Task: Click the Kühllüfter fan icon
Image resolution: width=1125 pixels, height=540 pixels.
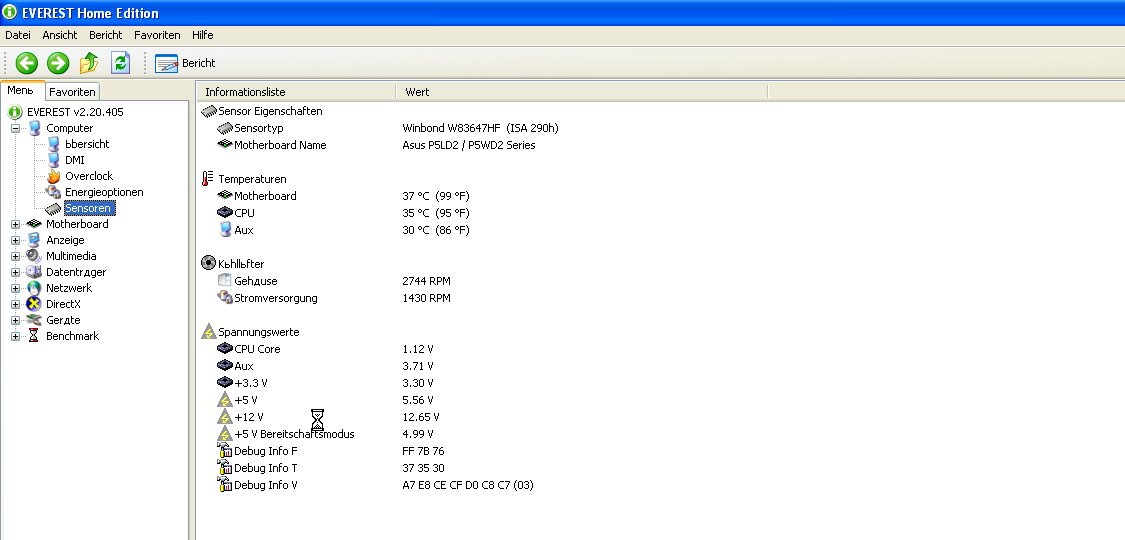Action: [209, 264]
